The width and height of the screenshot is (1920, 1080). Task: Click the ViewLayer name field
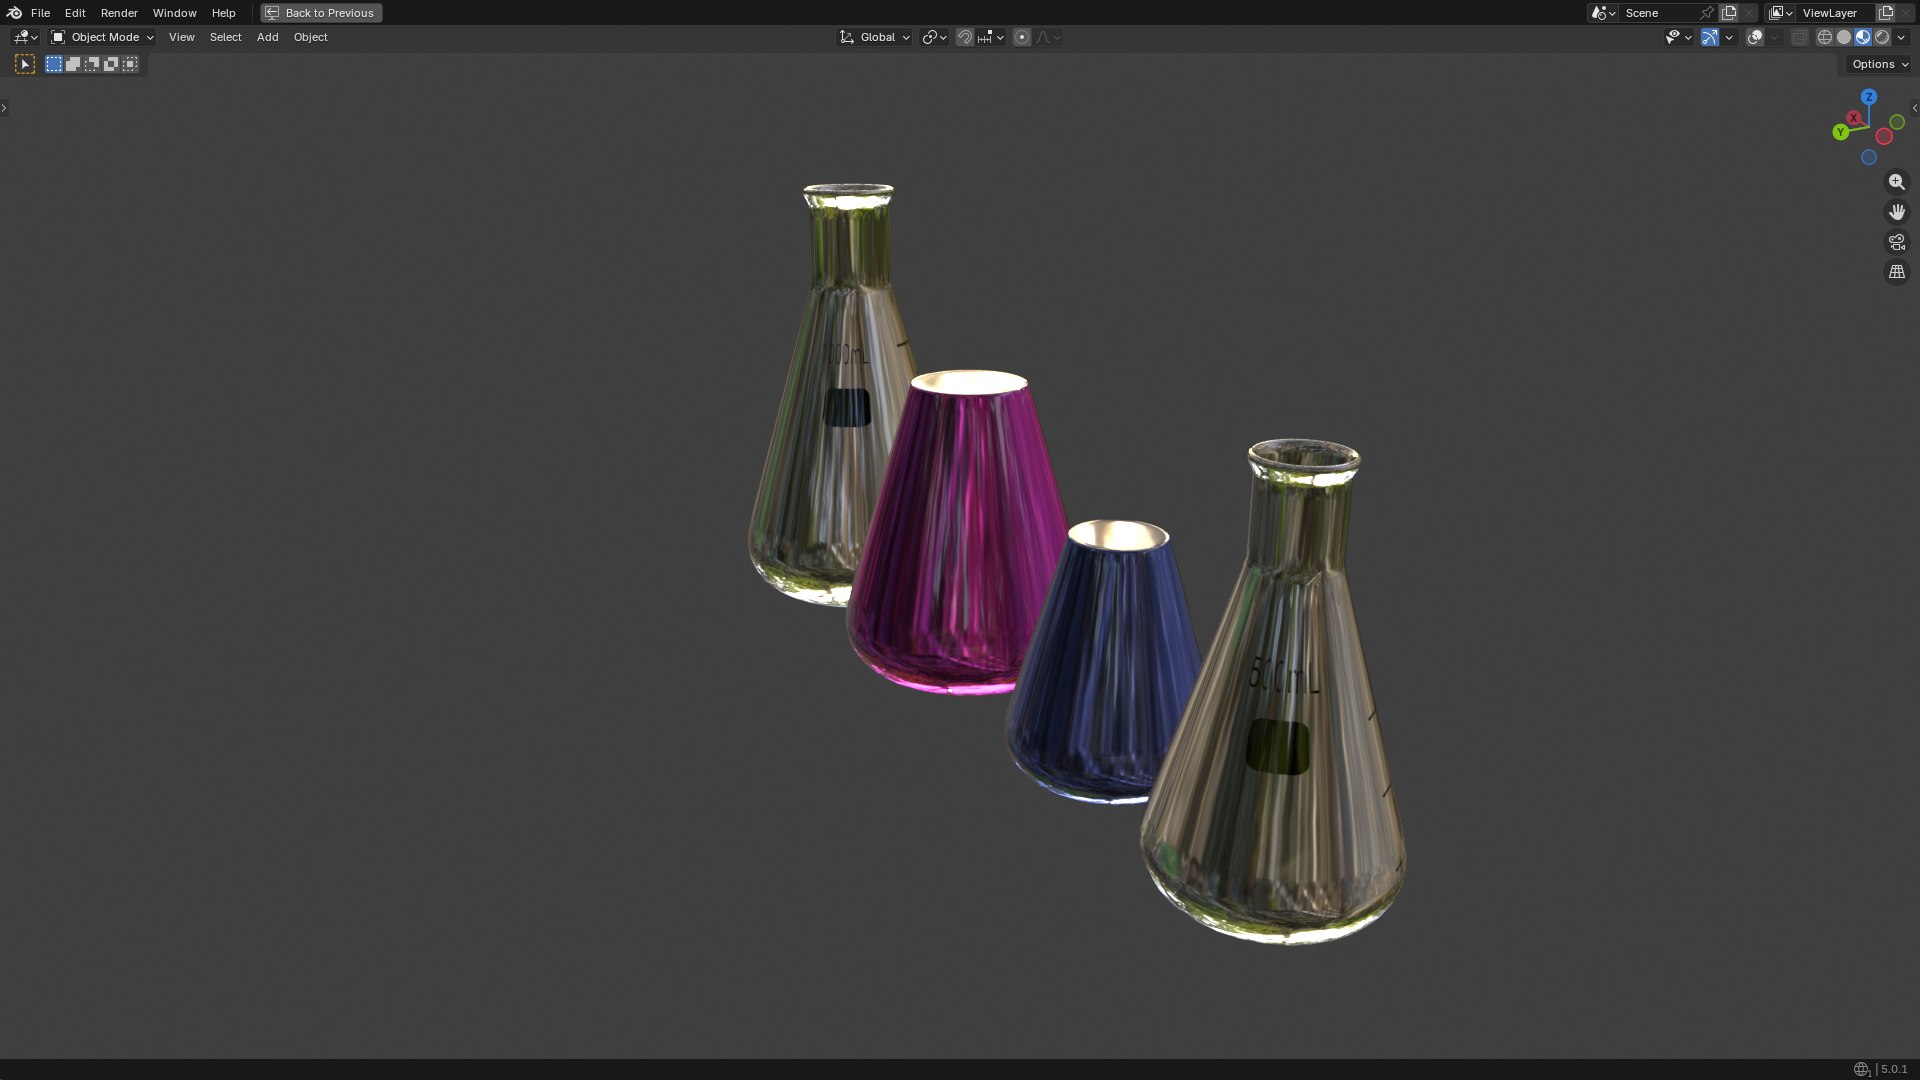pyautogui.click(x=1835, y=13)
